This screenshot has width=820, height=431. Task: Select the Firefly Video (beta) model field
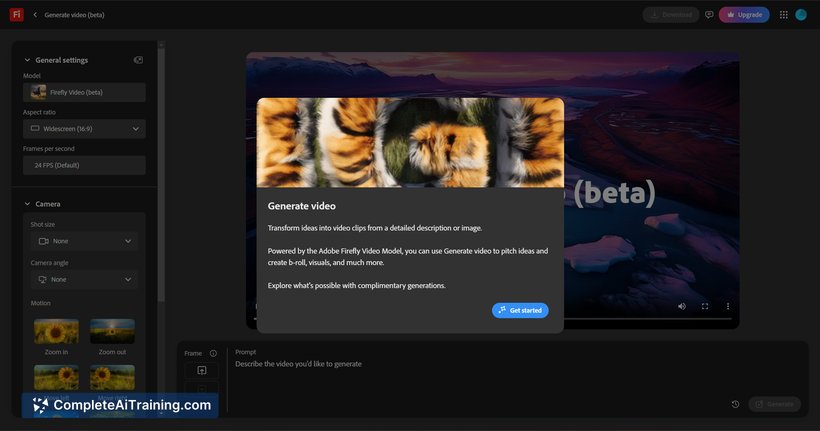[84, 92]
